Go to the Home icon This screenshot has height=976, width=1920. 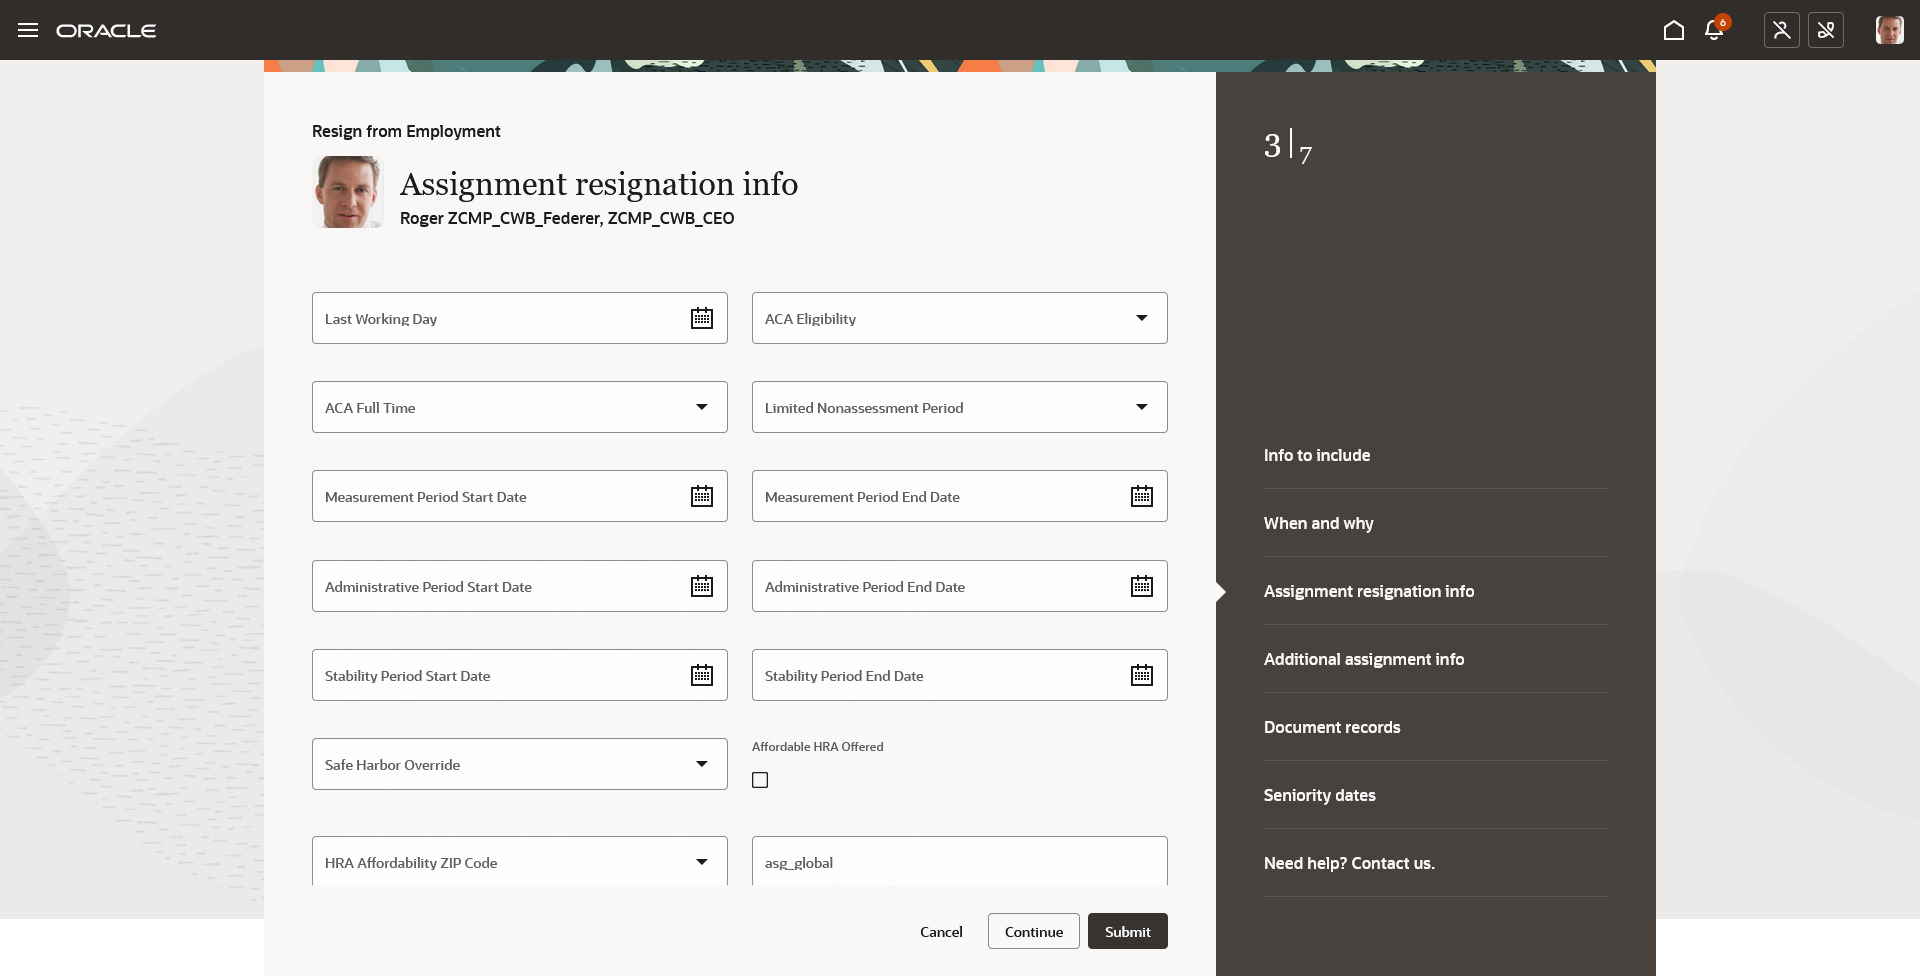[x=1674, y=30]
